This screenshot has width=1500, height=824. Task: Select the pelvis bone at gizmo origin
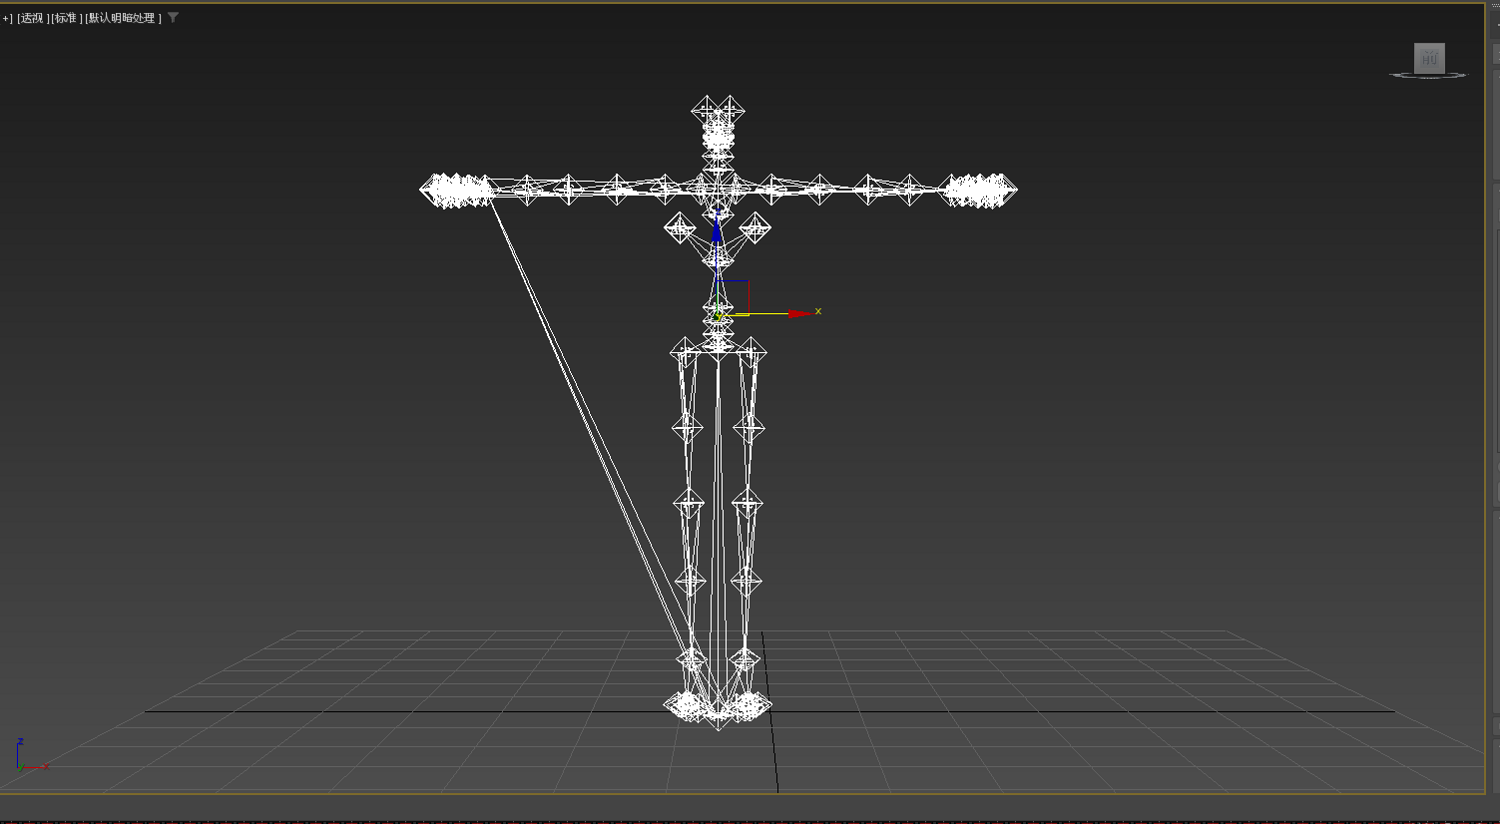click(717, 316)
